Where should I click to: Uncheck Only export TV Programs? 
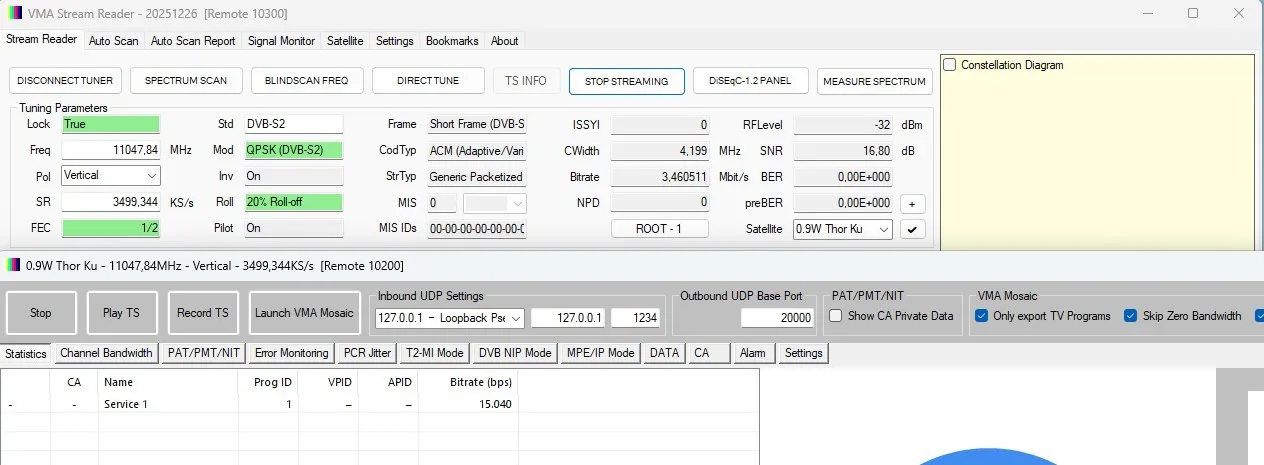979,316
